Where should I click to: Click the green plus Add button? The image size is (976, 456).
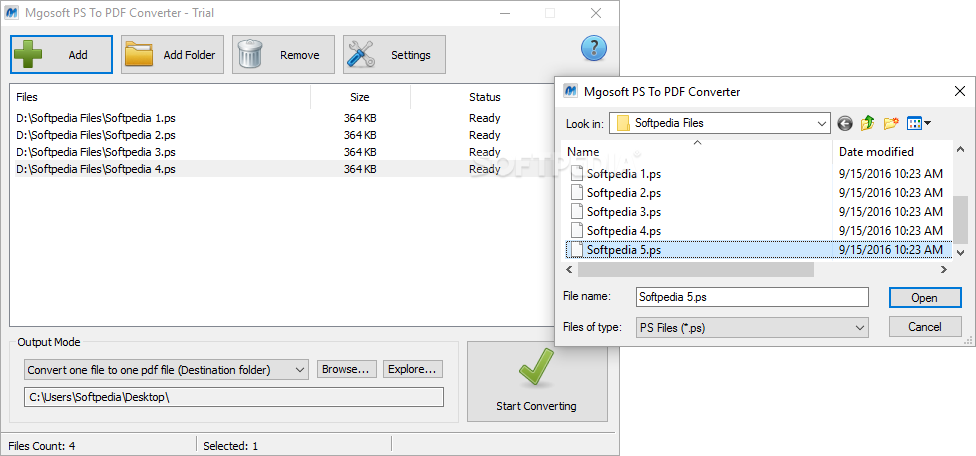point(61,55)
